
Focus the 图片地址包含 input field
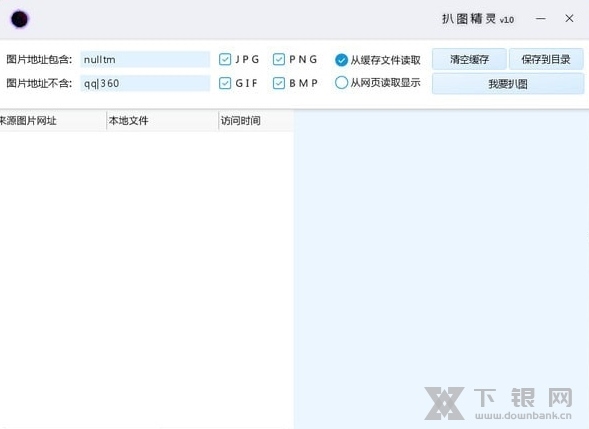pos(145,59)
